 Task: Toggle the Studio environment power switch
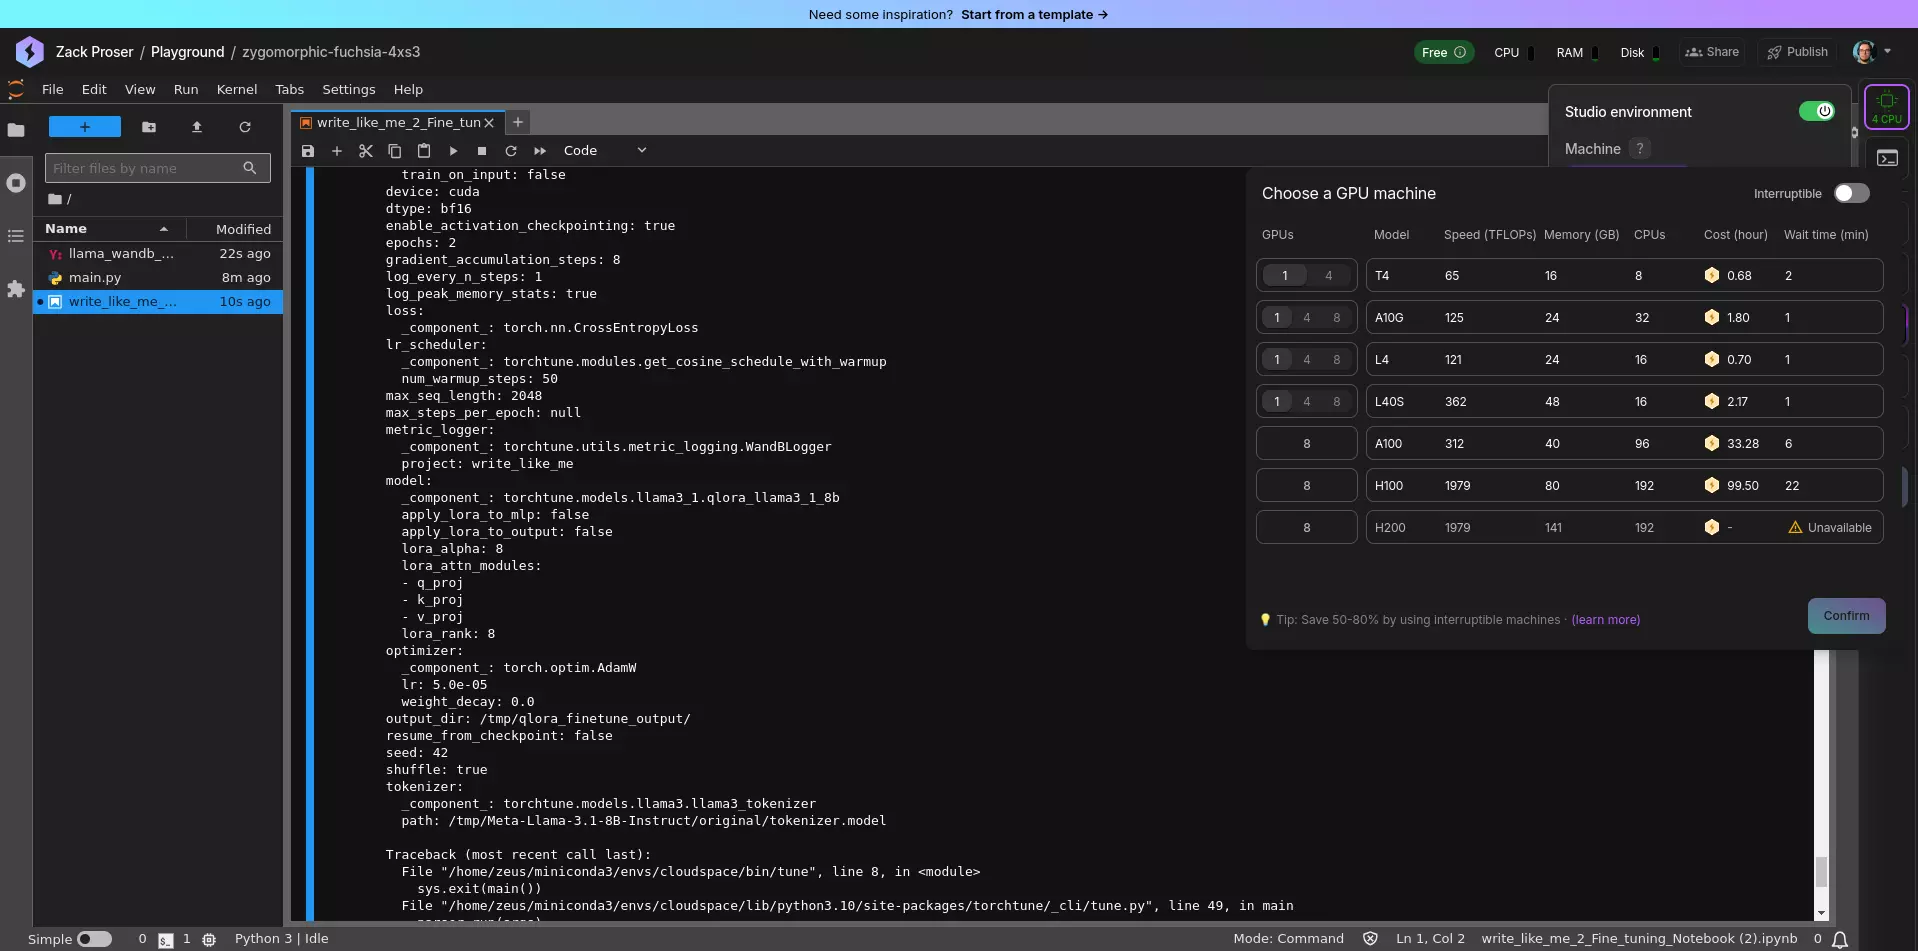pos(1818,111)
